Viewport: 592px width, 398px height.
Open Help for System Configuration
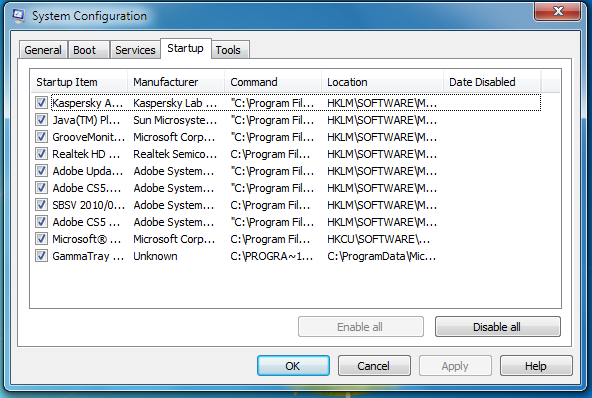coord(536,366)
